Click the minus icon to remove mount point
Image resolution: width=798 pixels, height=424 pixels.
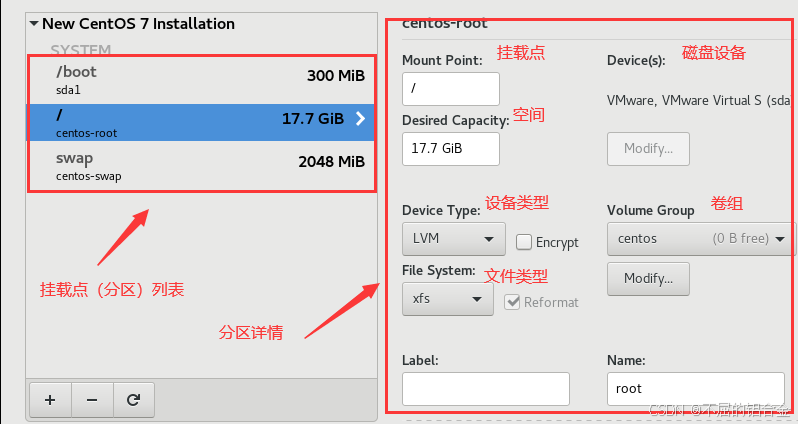(x=92, y=400)
